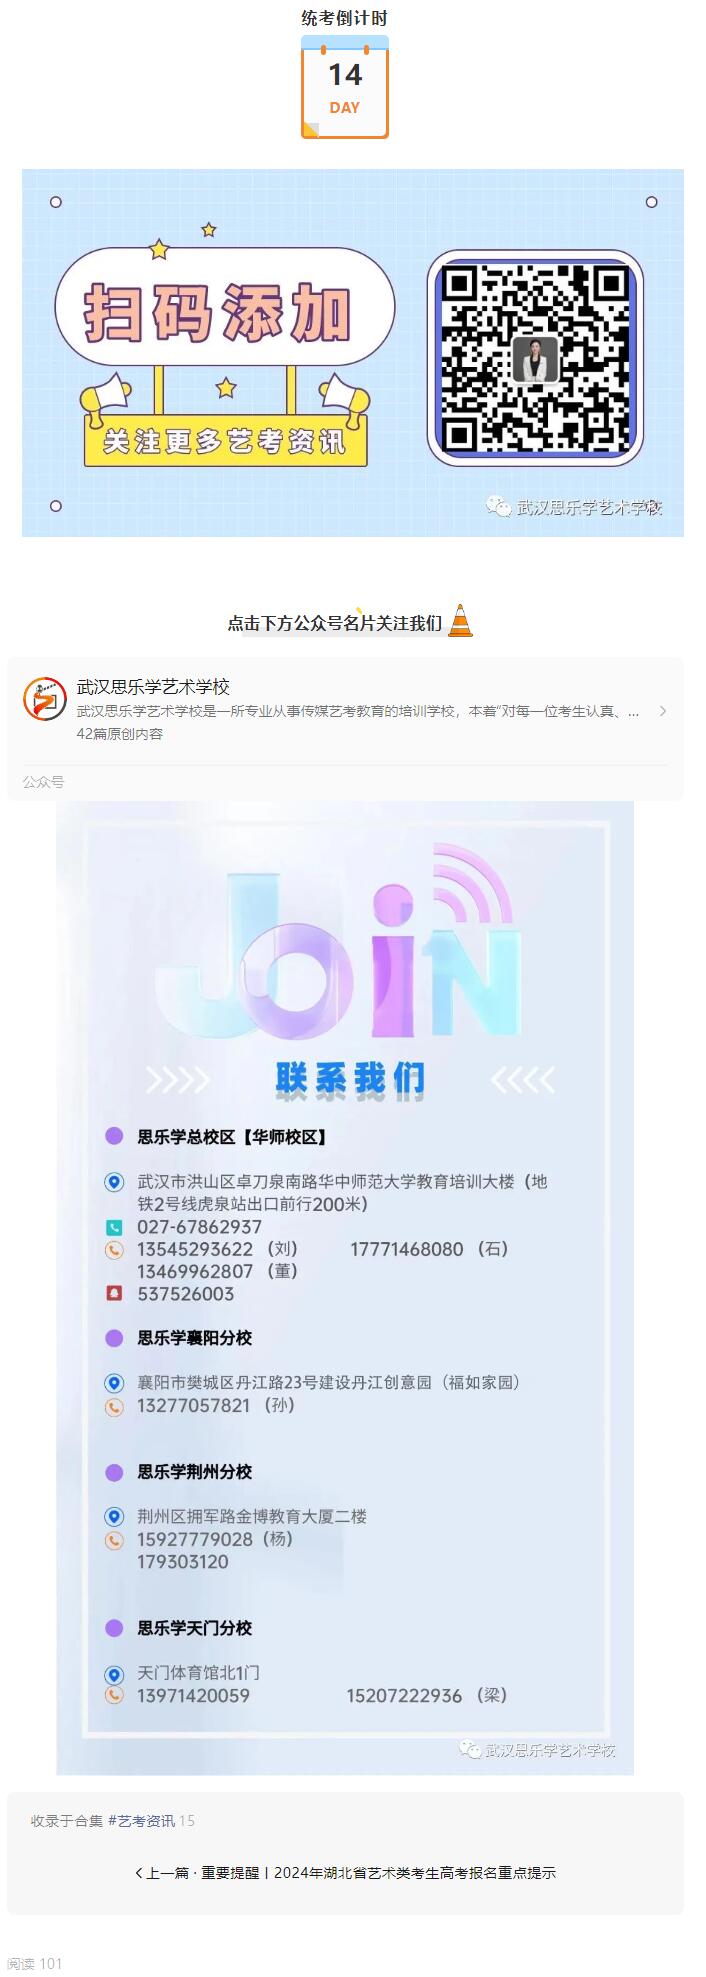Viewport: 706px width, 1977px height.
Task: Click the 关注更多艺考资讯 yellow sign
Action: 225,441
